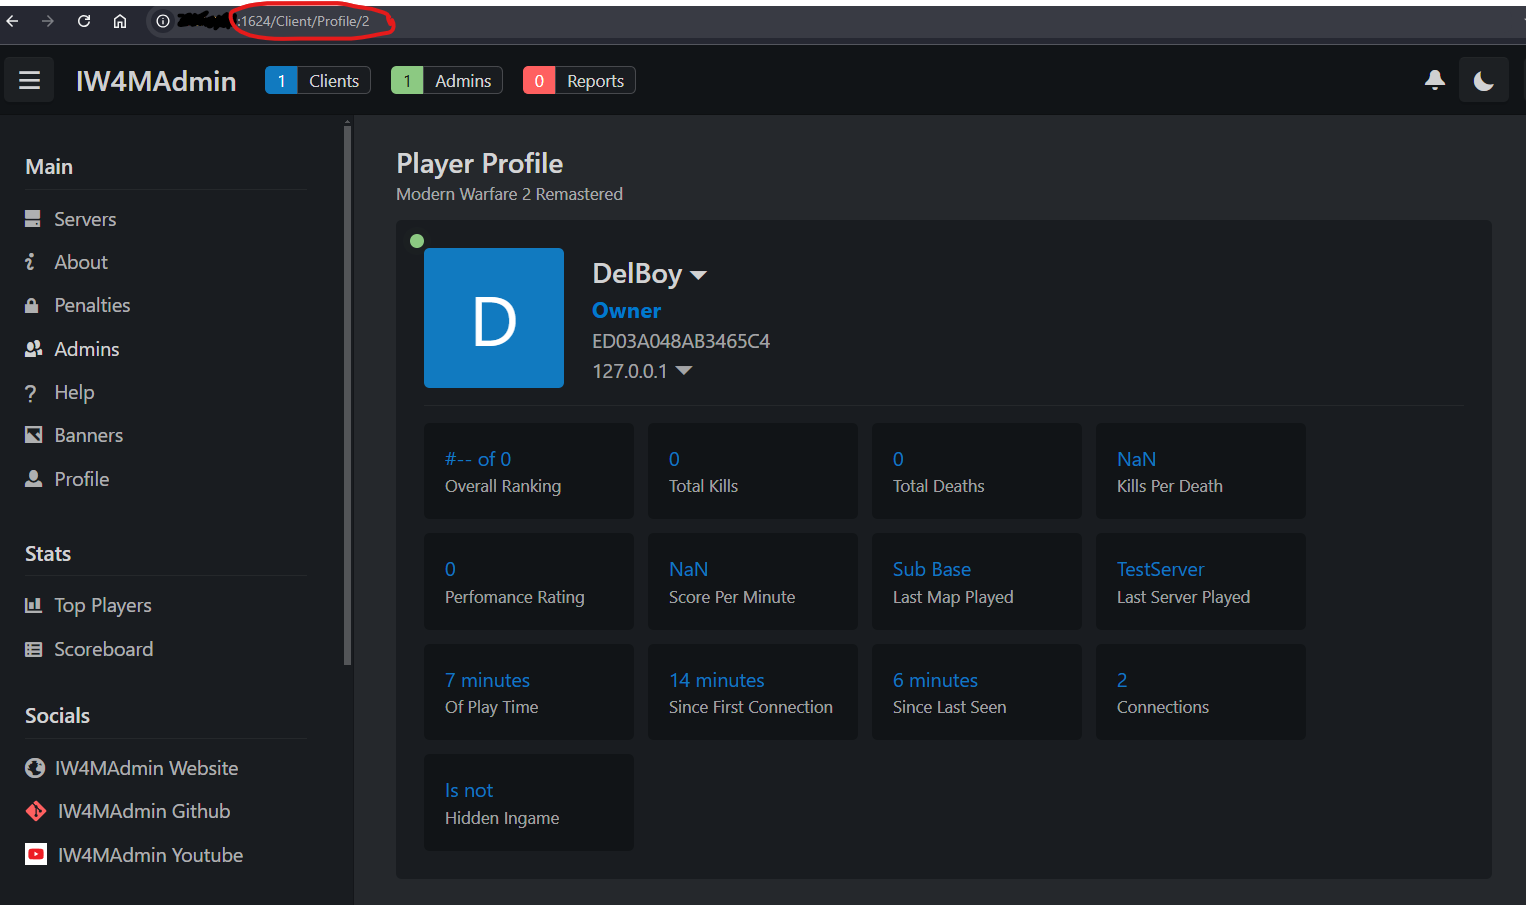This screenshot has height=905, width=1526.
Task: Click TestServer last server value
Action: (1160, 569)
